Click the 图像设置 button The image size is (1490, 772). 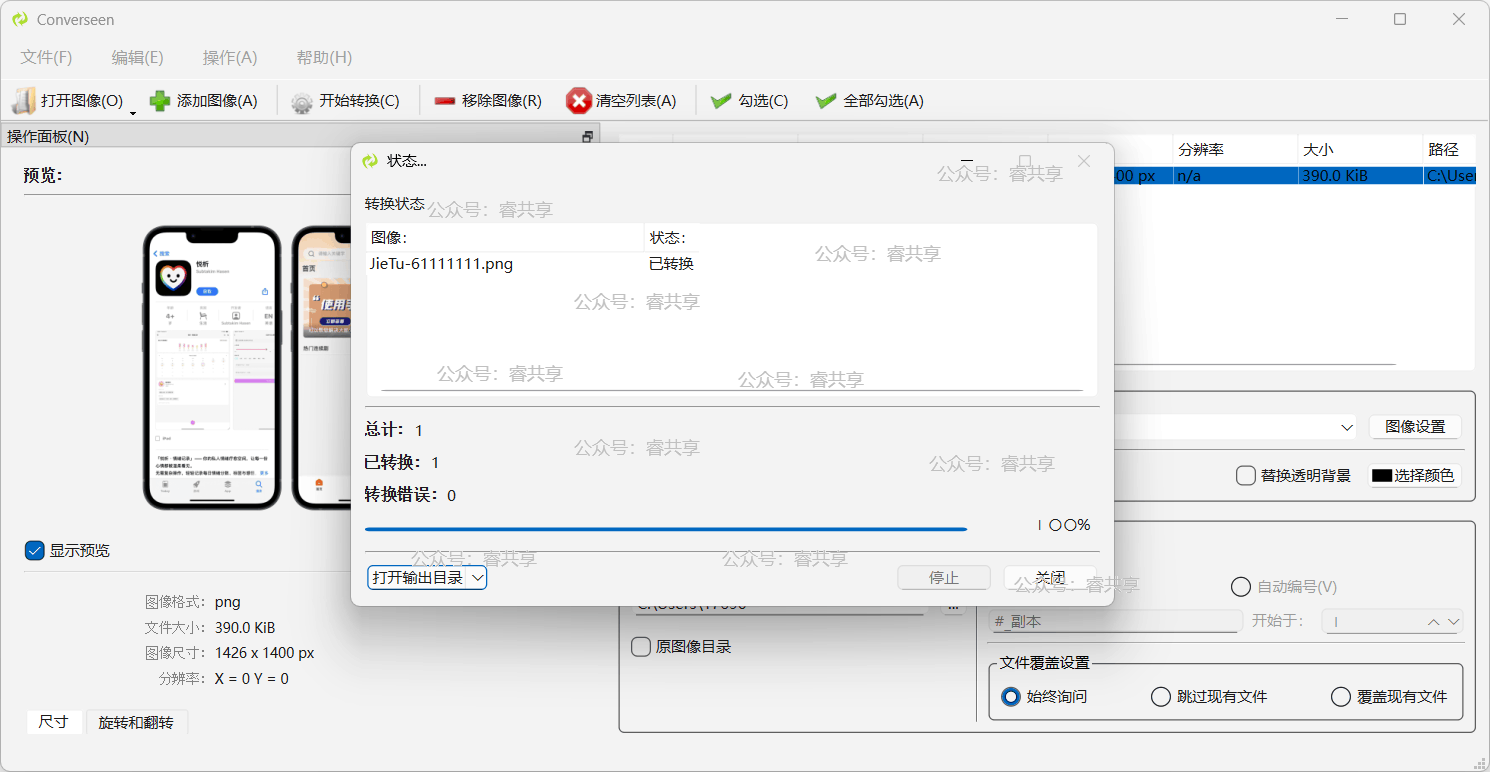click(1415, 427)
